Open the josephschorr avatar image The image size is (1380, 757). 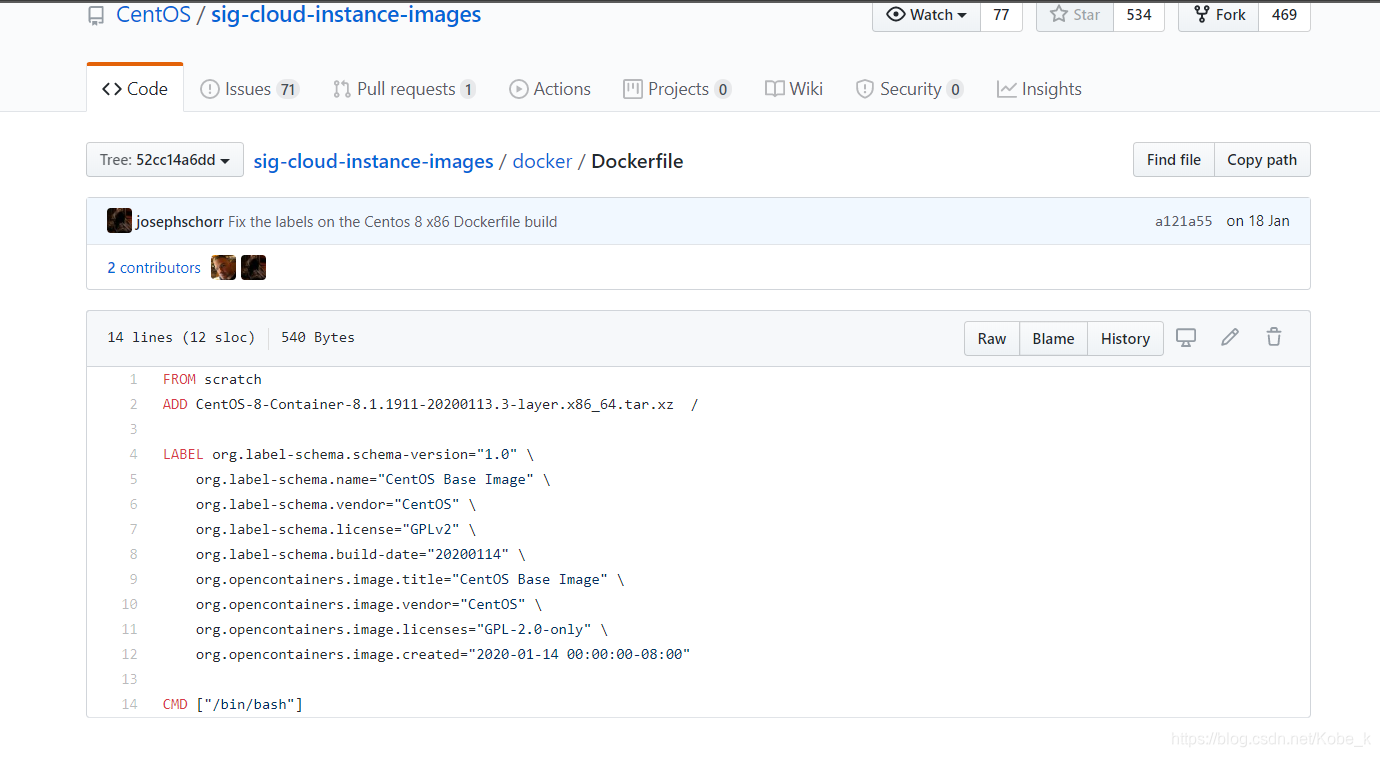[119, 221]
